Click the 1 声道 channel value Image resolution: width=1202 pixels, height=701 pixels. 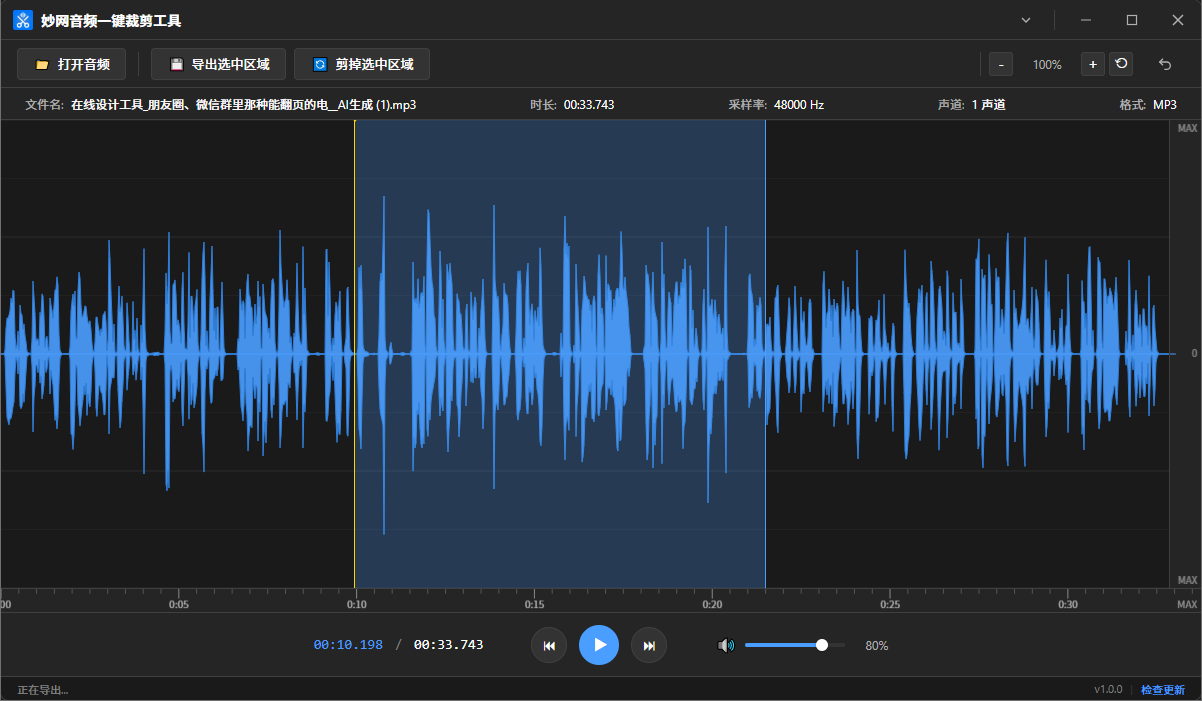[988, 105]
